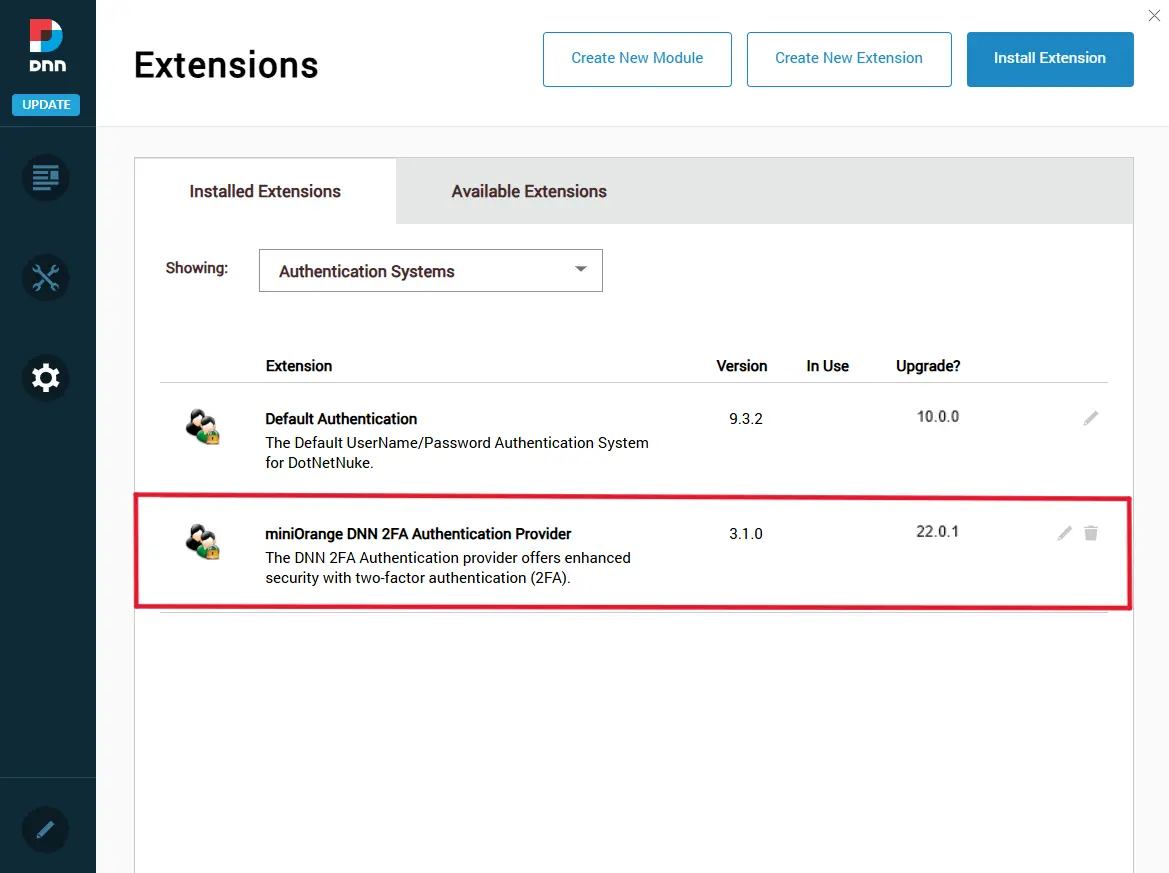Edit Default Authentication via pencil icon

tap(1091, 417)
